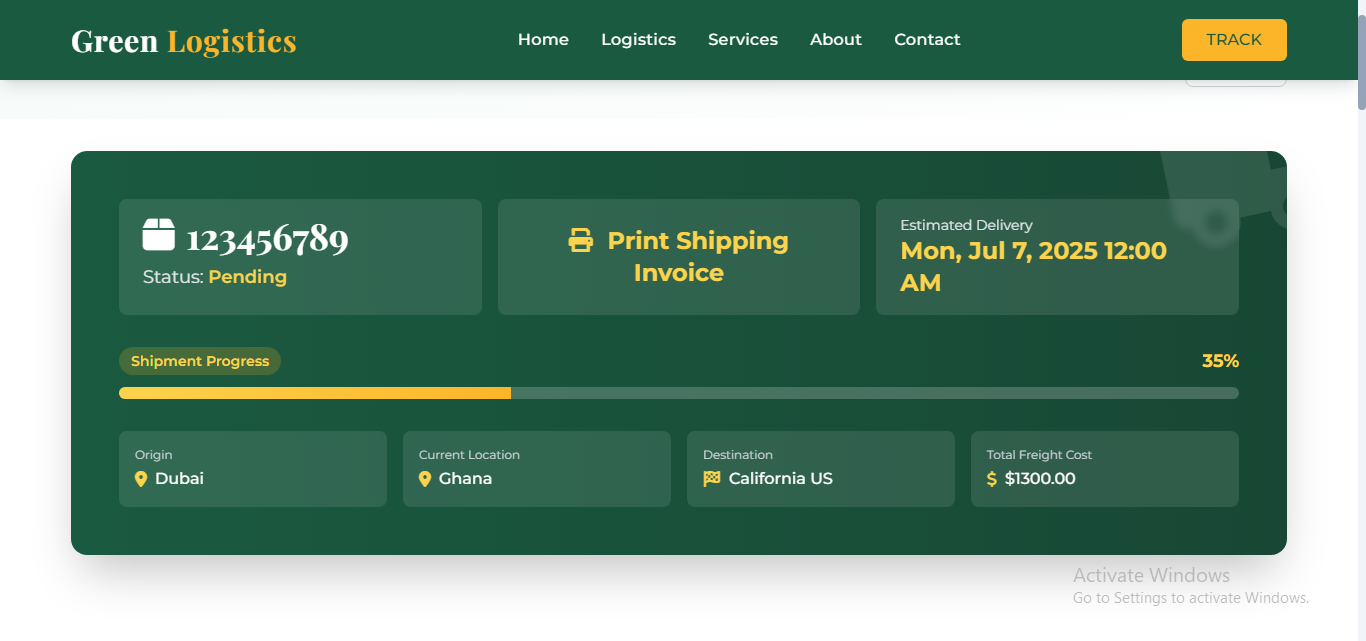The width and height of the screenshot is (1366, 641).
Task: Click the Shipment Progress label badge
Action: click(x=200, y=361)
